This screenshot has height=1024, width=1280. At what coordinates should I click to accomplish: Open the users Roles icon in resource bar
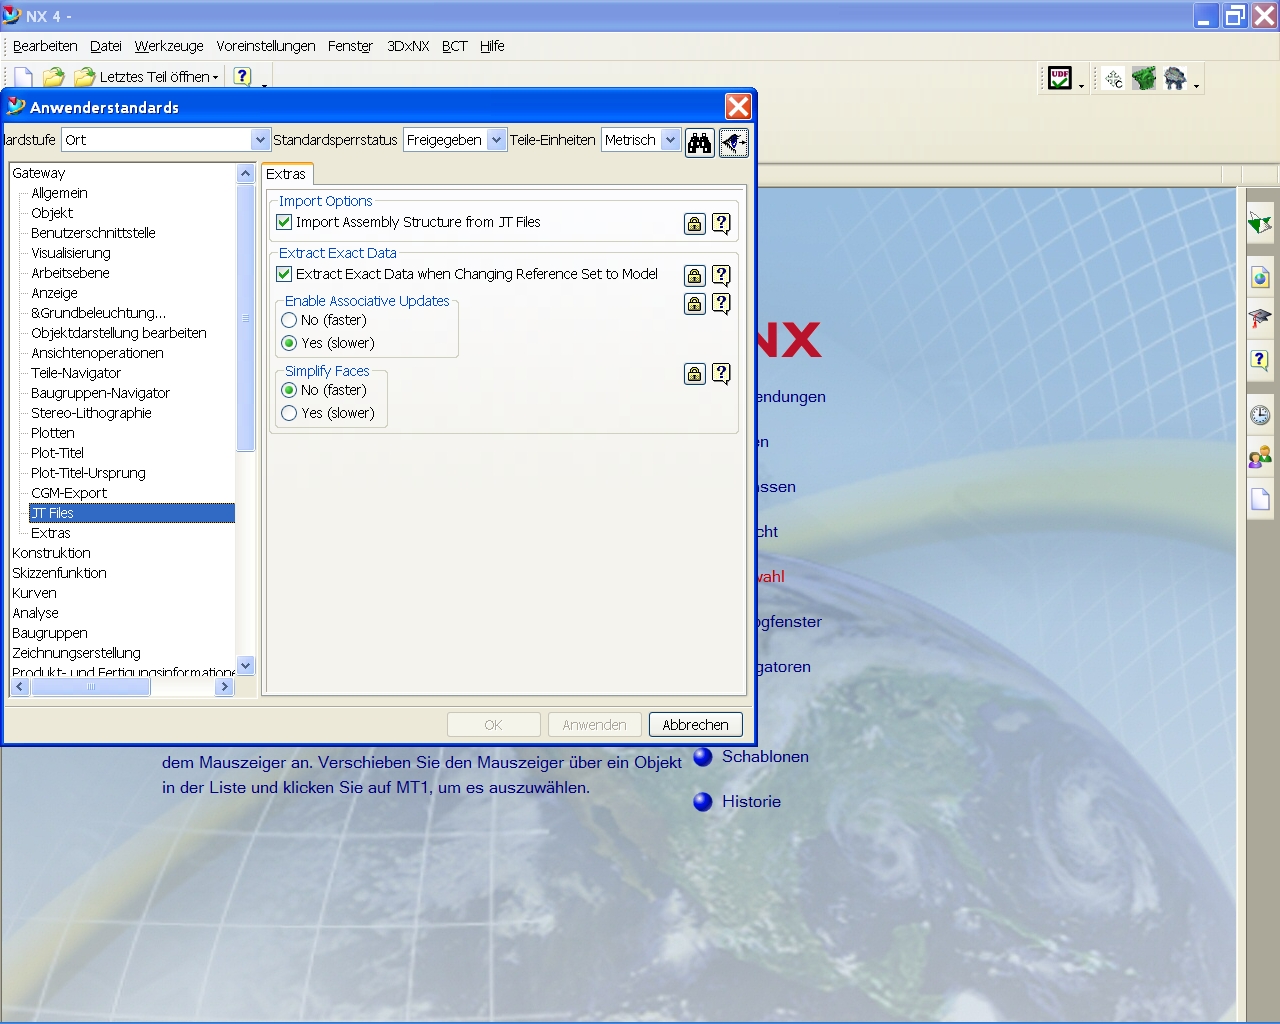[x=1260, y=457]
